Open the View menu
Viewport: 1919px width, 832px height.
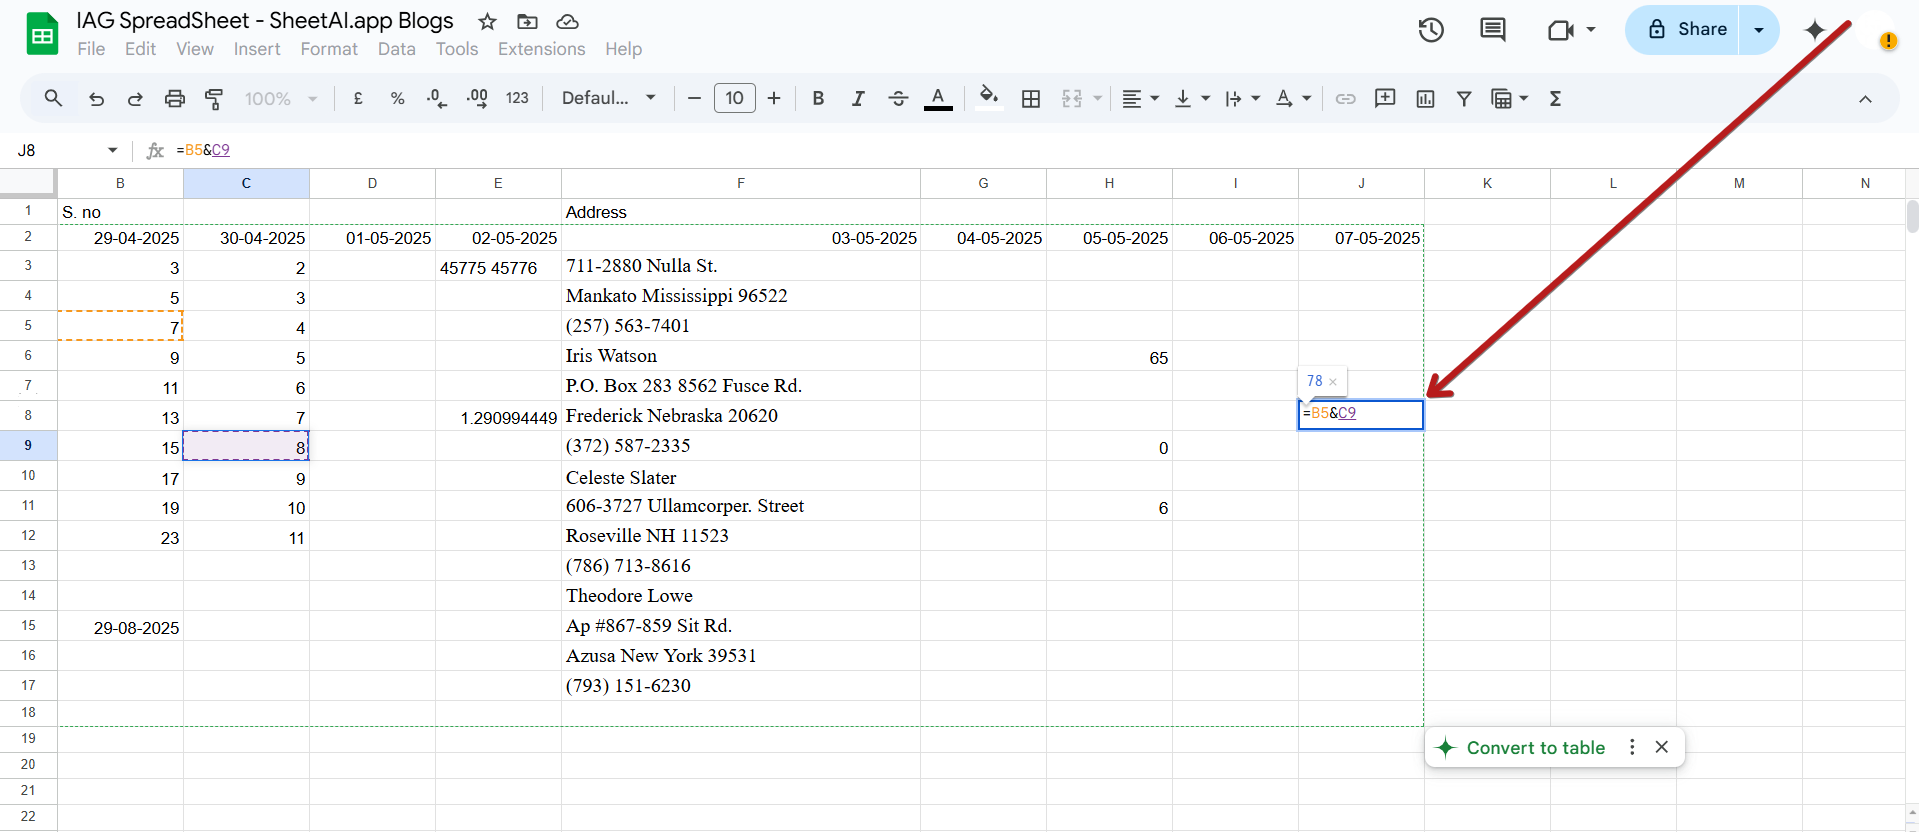click(x=195, y=49)
